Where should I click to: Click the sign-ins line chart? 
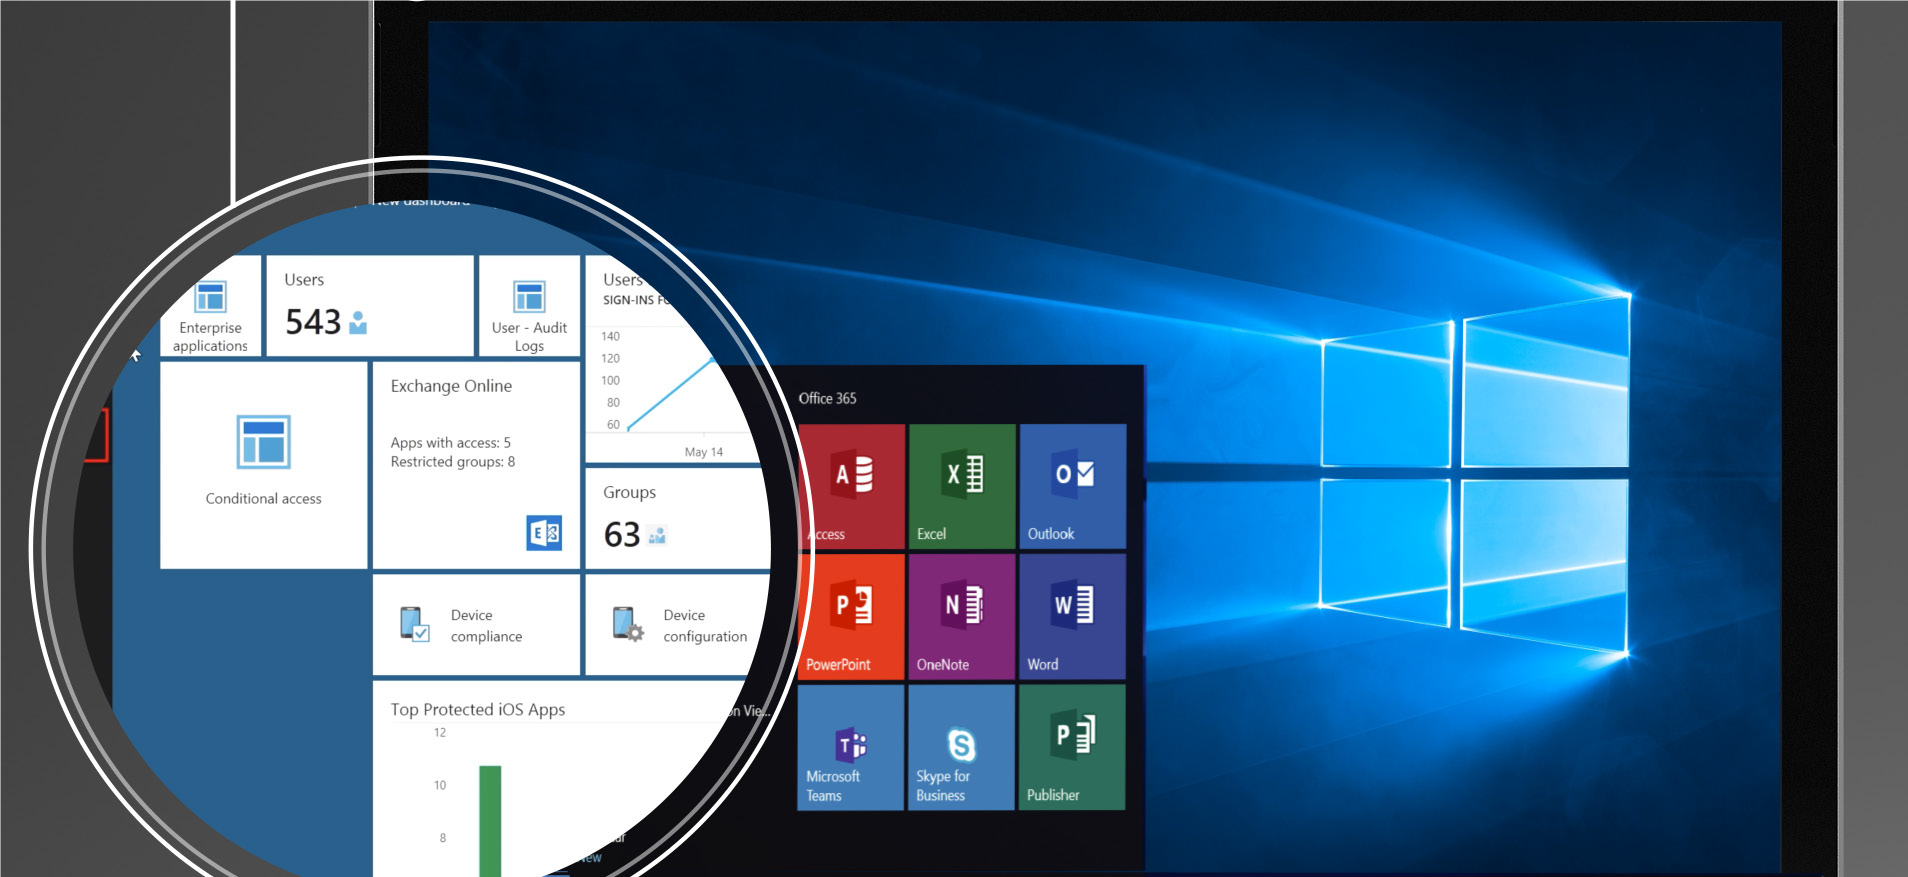670,394
